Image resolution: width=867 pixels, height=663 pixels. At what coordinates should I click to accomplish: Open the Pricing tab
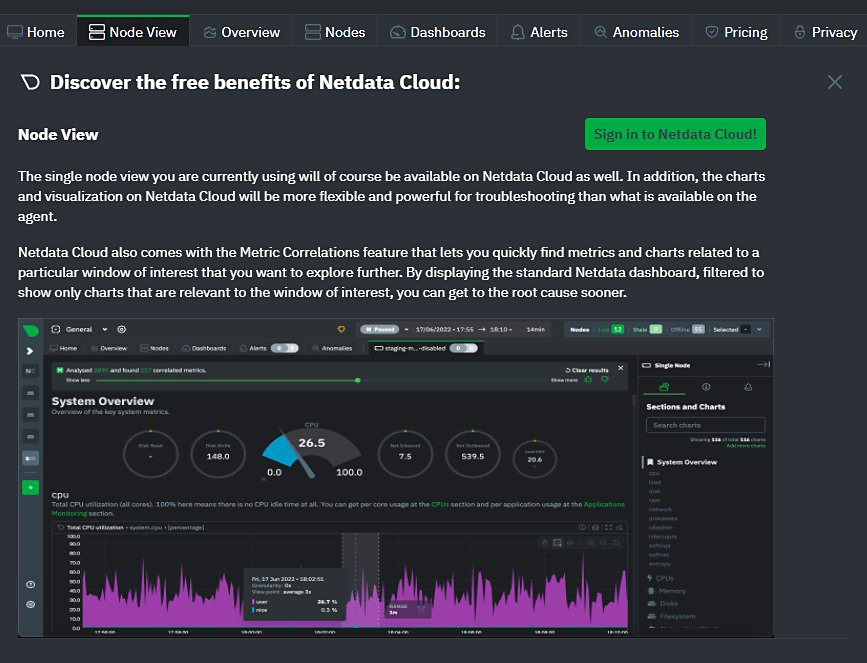(x=737, y=32)
